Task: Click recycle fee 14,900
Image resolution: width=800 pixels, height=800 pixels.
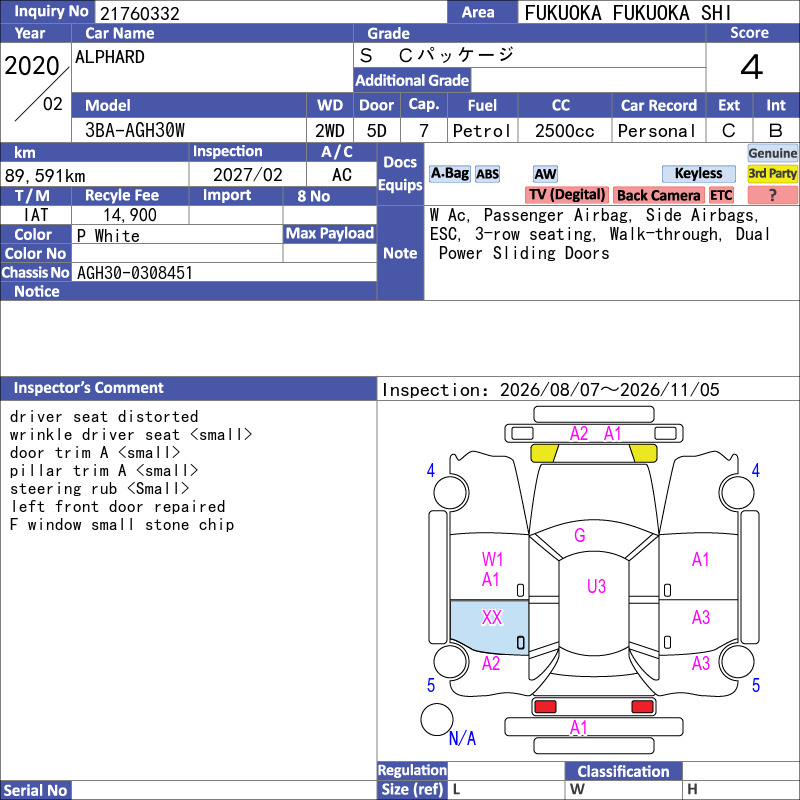Action: tap(130, 215)
